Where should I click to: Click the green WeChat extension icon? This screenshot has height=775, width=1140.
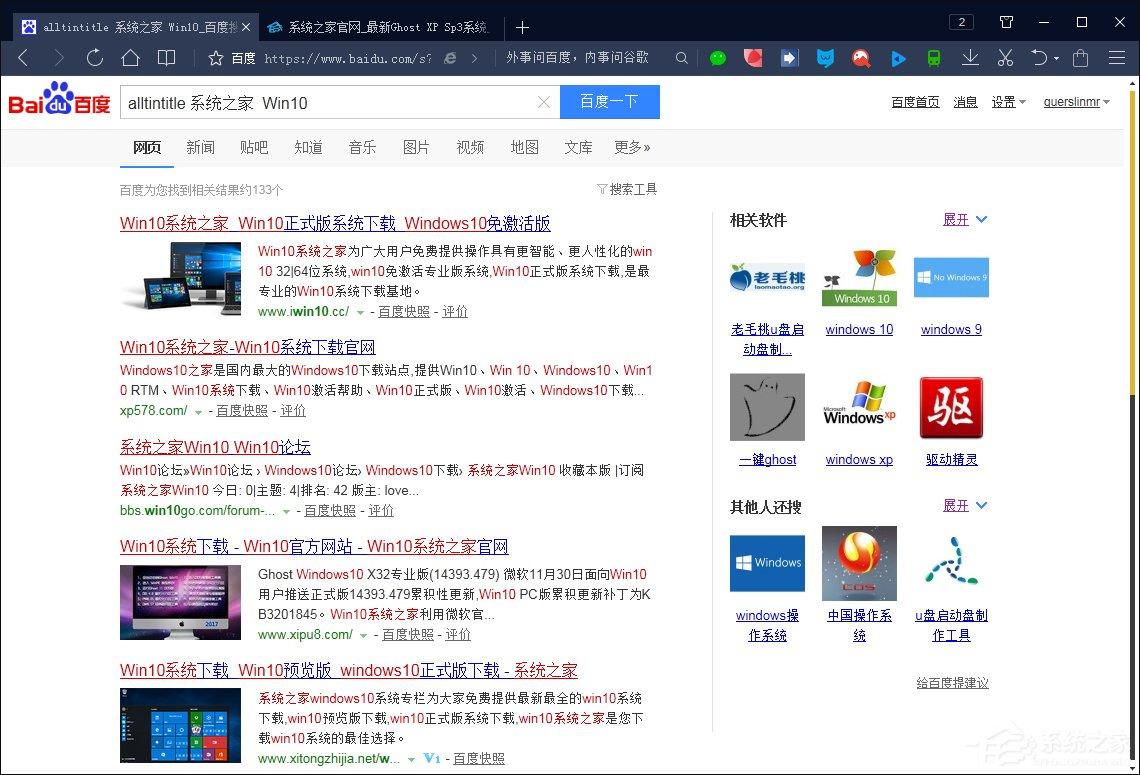click(718, 58)
